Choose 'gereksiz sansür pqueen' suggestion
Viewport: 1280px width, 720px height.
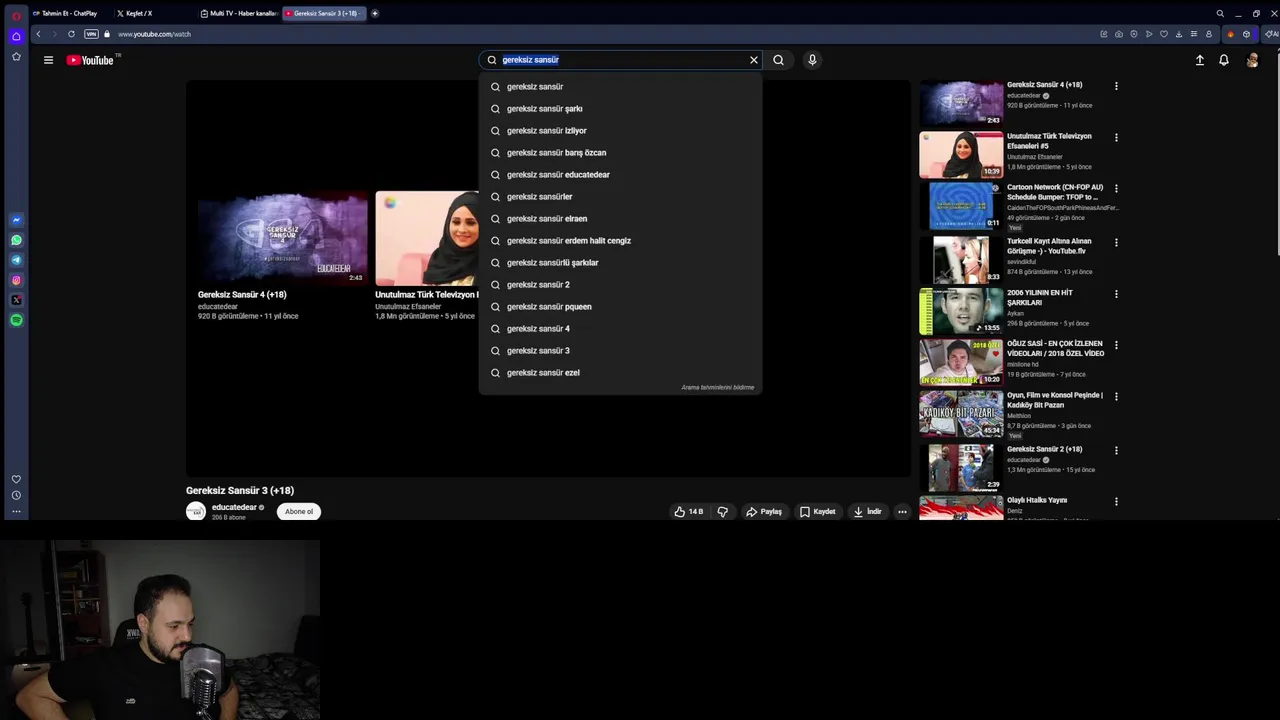point(620,307)
